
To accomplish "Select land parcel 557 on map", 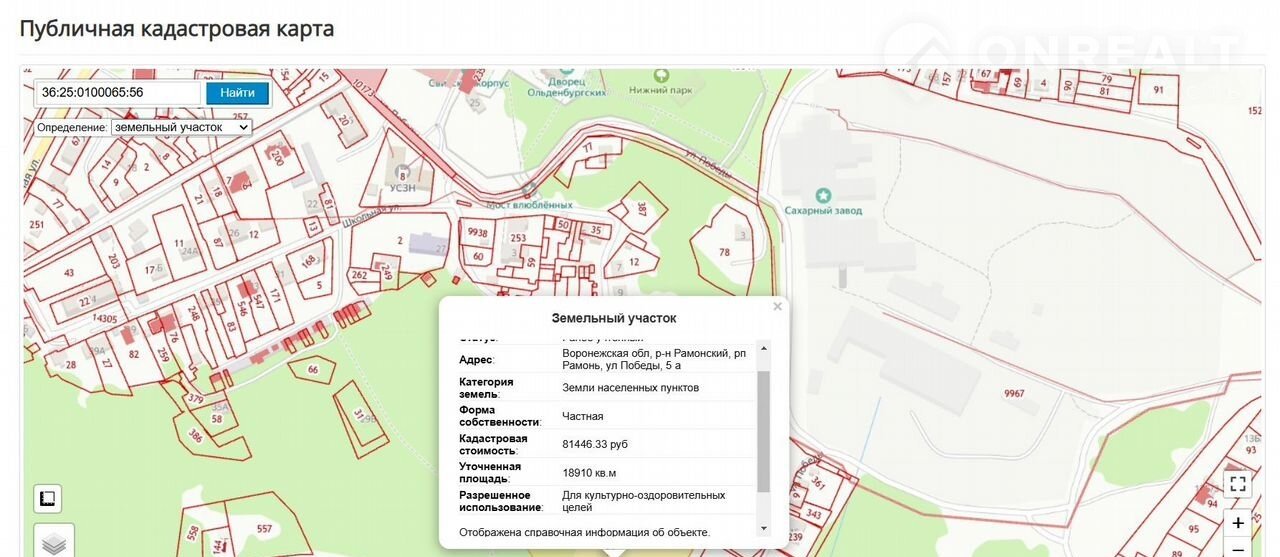I will pyautogui.click(x=265, y=528).
